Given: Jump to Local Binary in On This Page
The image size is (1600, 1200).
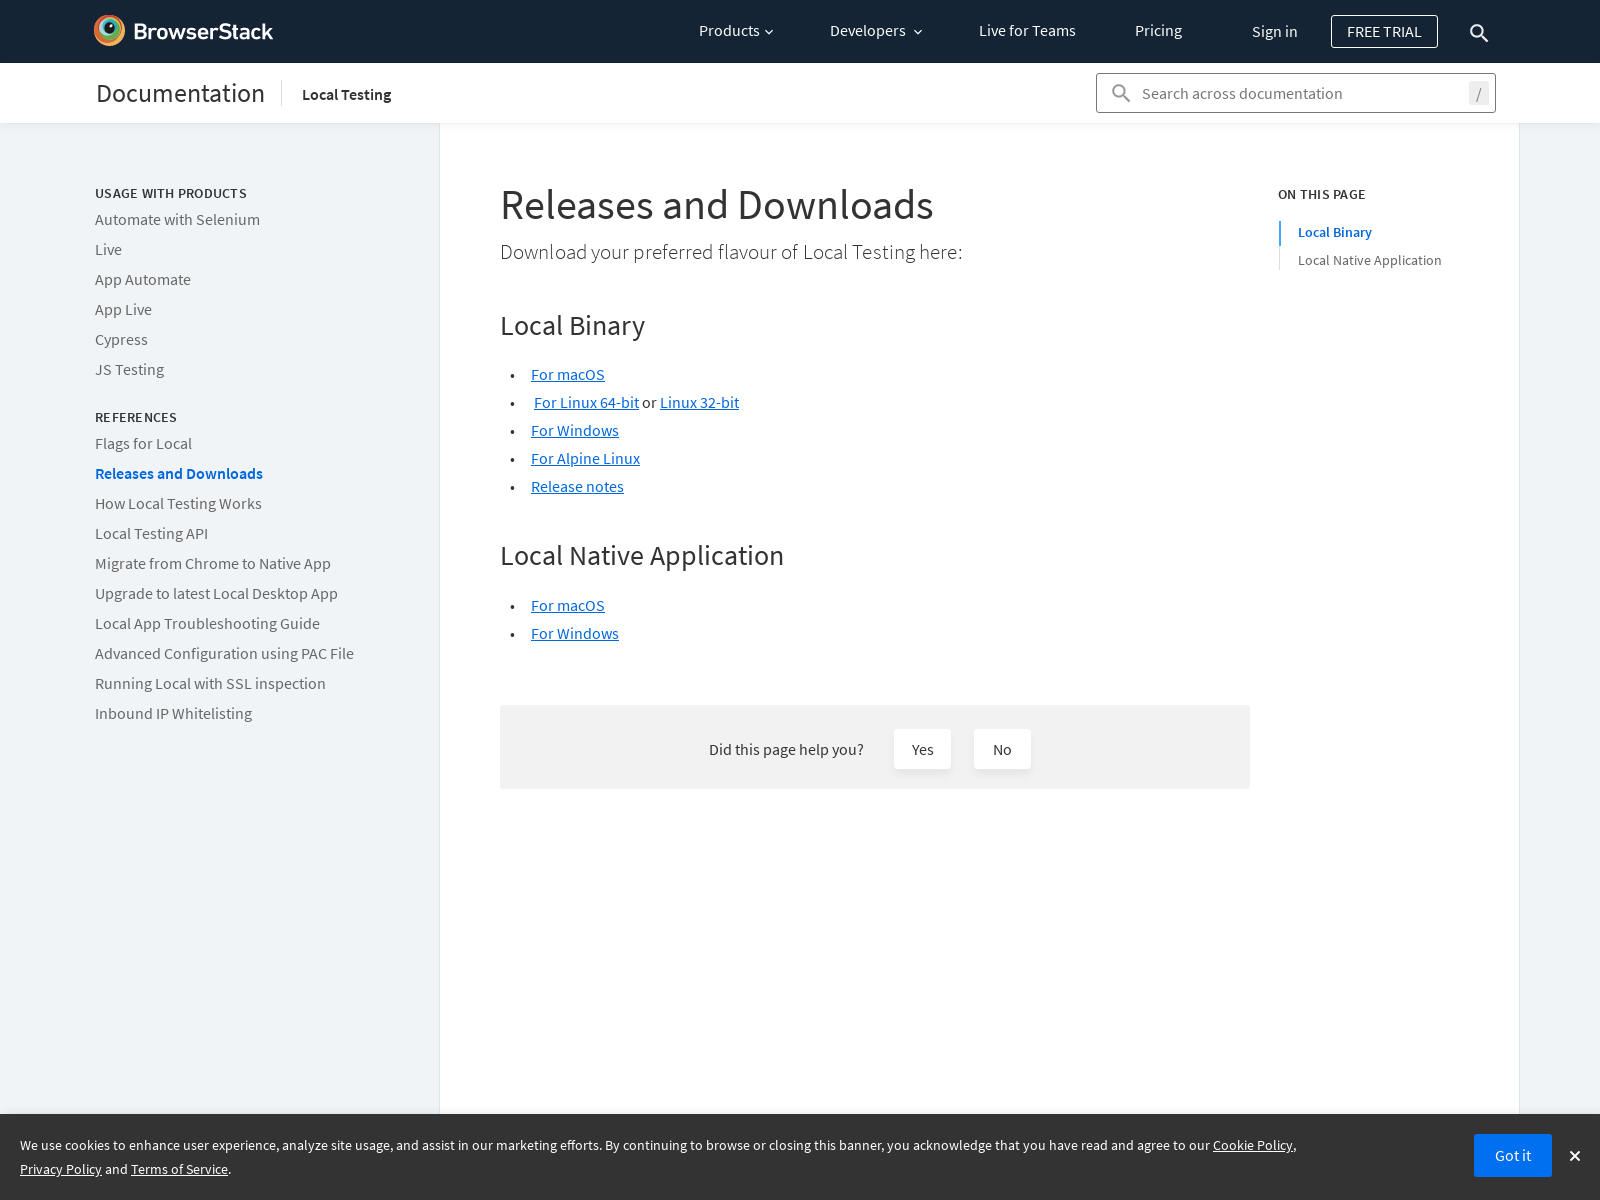Looking at the screenshot, I should pos(1334,232).
